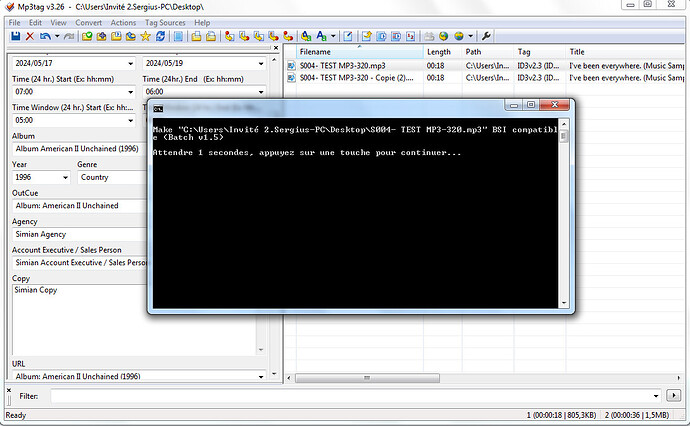The width and height of the screenshot is (690, 426).
Task: Open the dropdown arrow next to tag-sources globe
Action: tap(470, 36)
